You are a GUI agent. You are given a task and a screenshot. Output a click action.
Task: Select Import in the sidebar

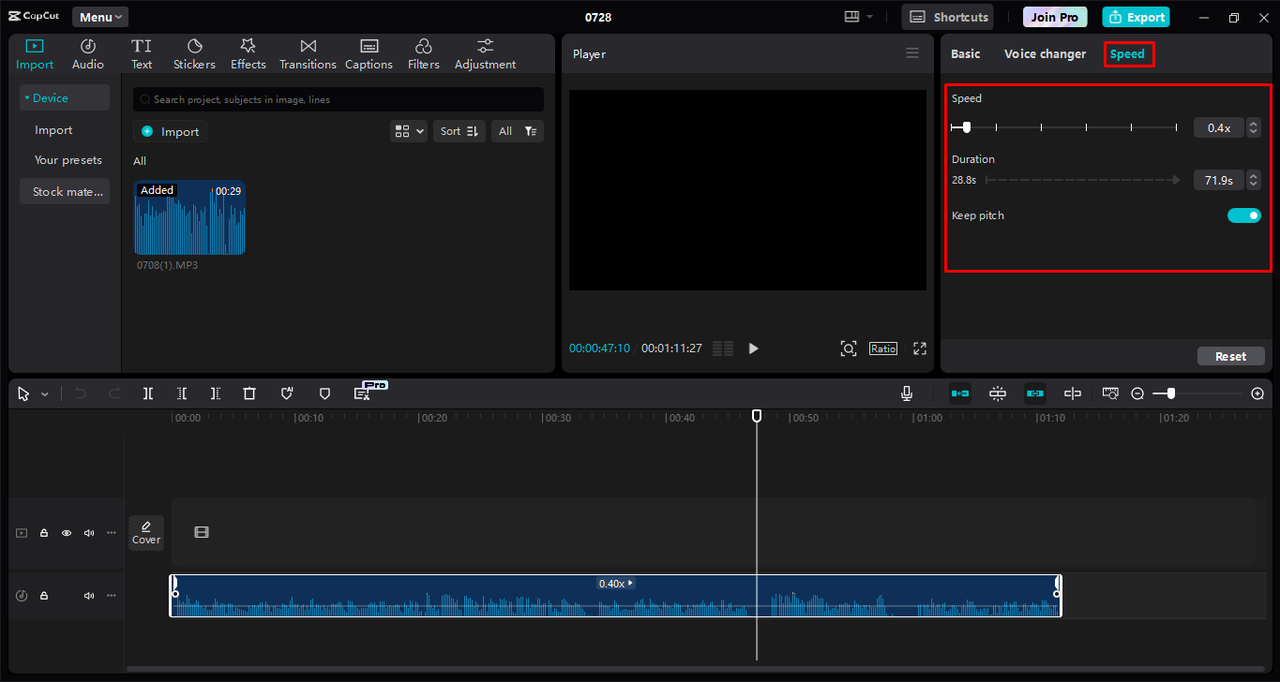[54, 130]
